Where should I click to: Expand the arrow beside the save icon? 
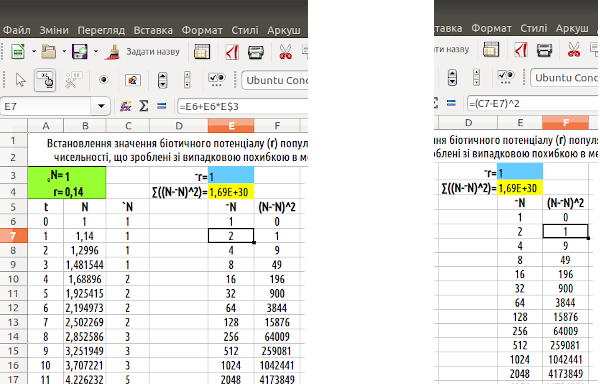[x=96, y=51]
